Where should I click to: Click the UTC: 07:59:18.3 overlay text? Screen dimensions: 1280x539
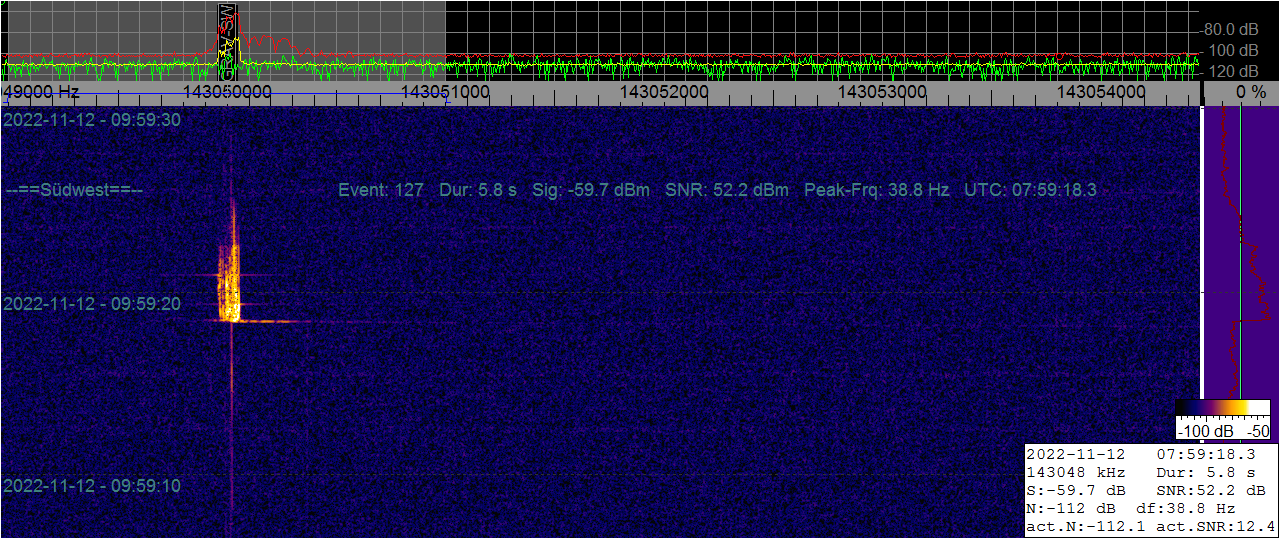[1030, 190]
